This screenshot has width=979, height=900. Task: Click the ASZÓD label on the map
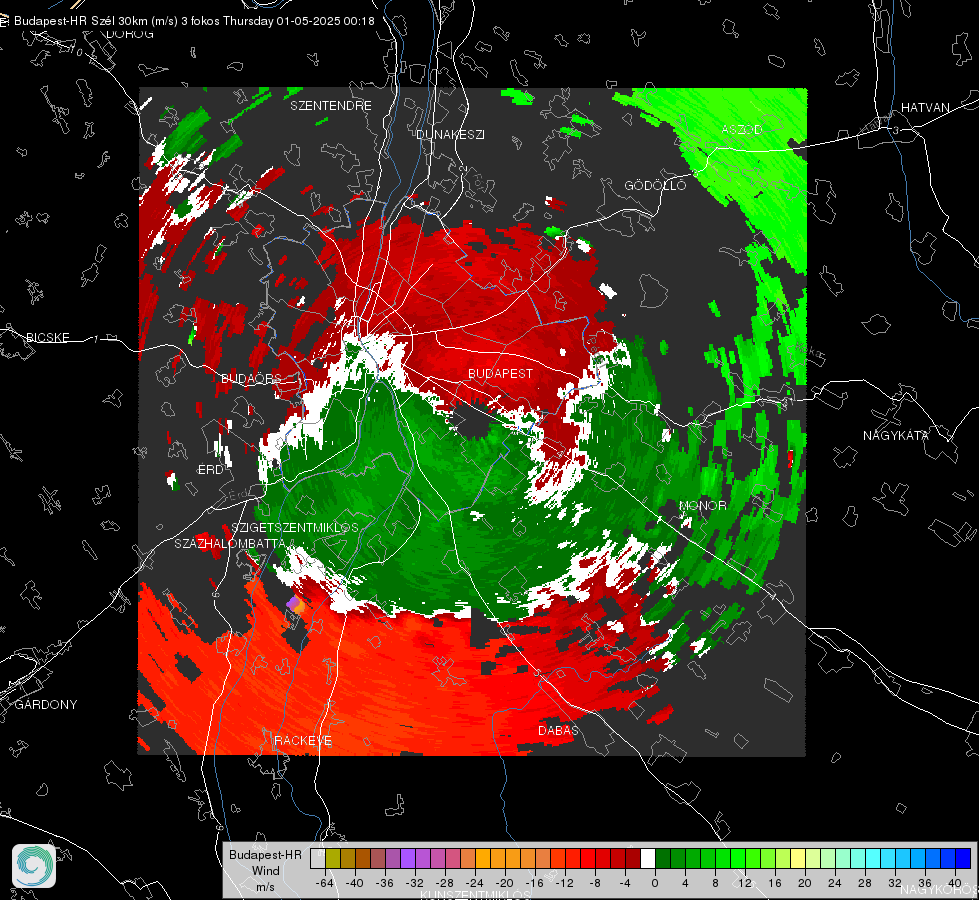(742, 129)
